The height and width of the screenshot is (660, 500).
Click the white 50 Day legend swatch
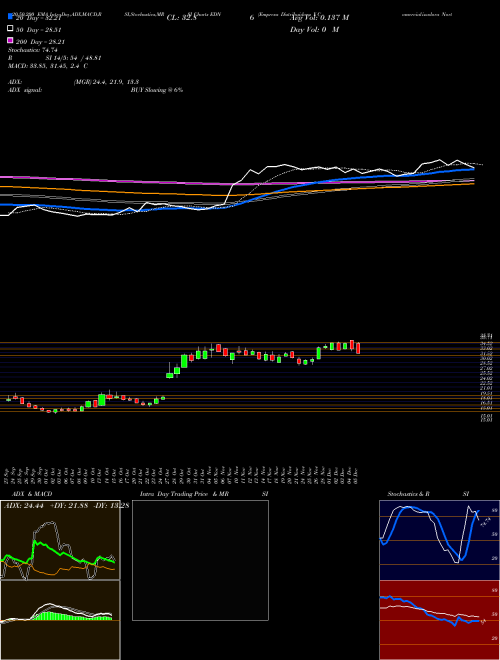[x=10, y=29]
